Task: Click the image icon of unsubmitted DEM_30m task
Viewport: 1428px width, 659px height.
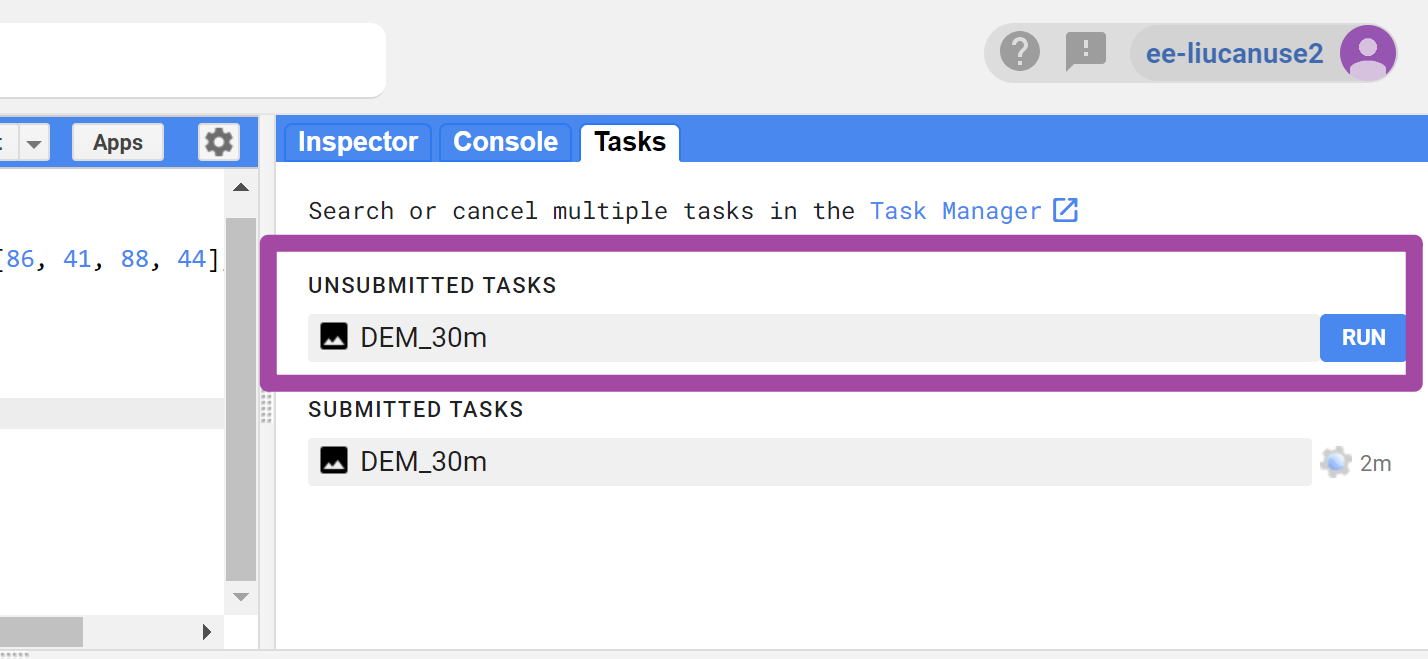Action: [x=334, y=337]
